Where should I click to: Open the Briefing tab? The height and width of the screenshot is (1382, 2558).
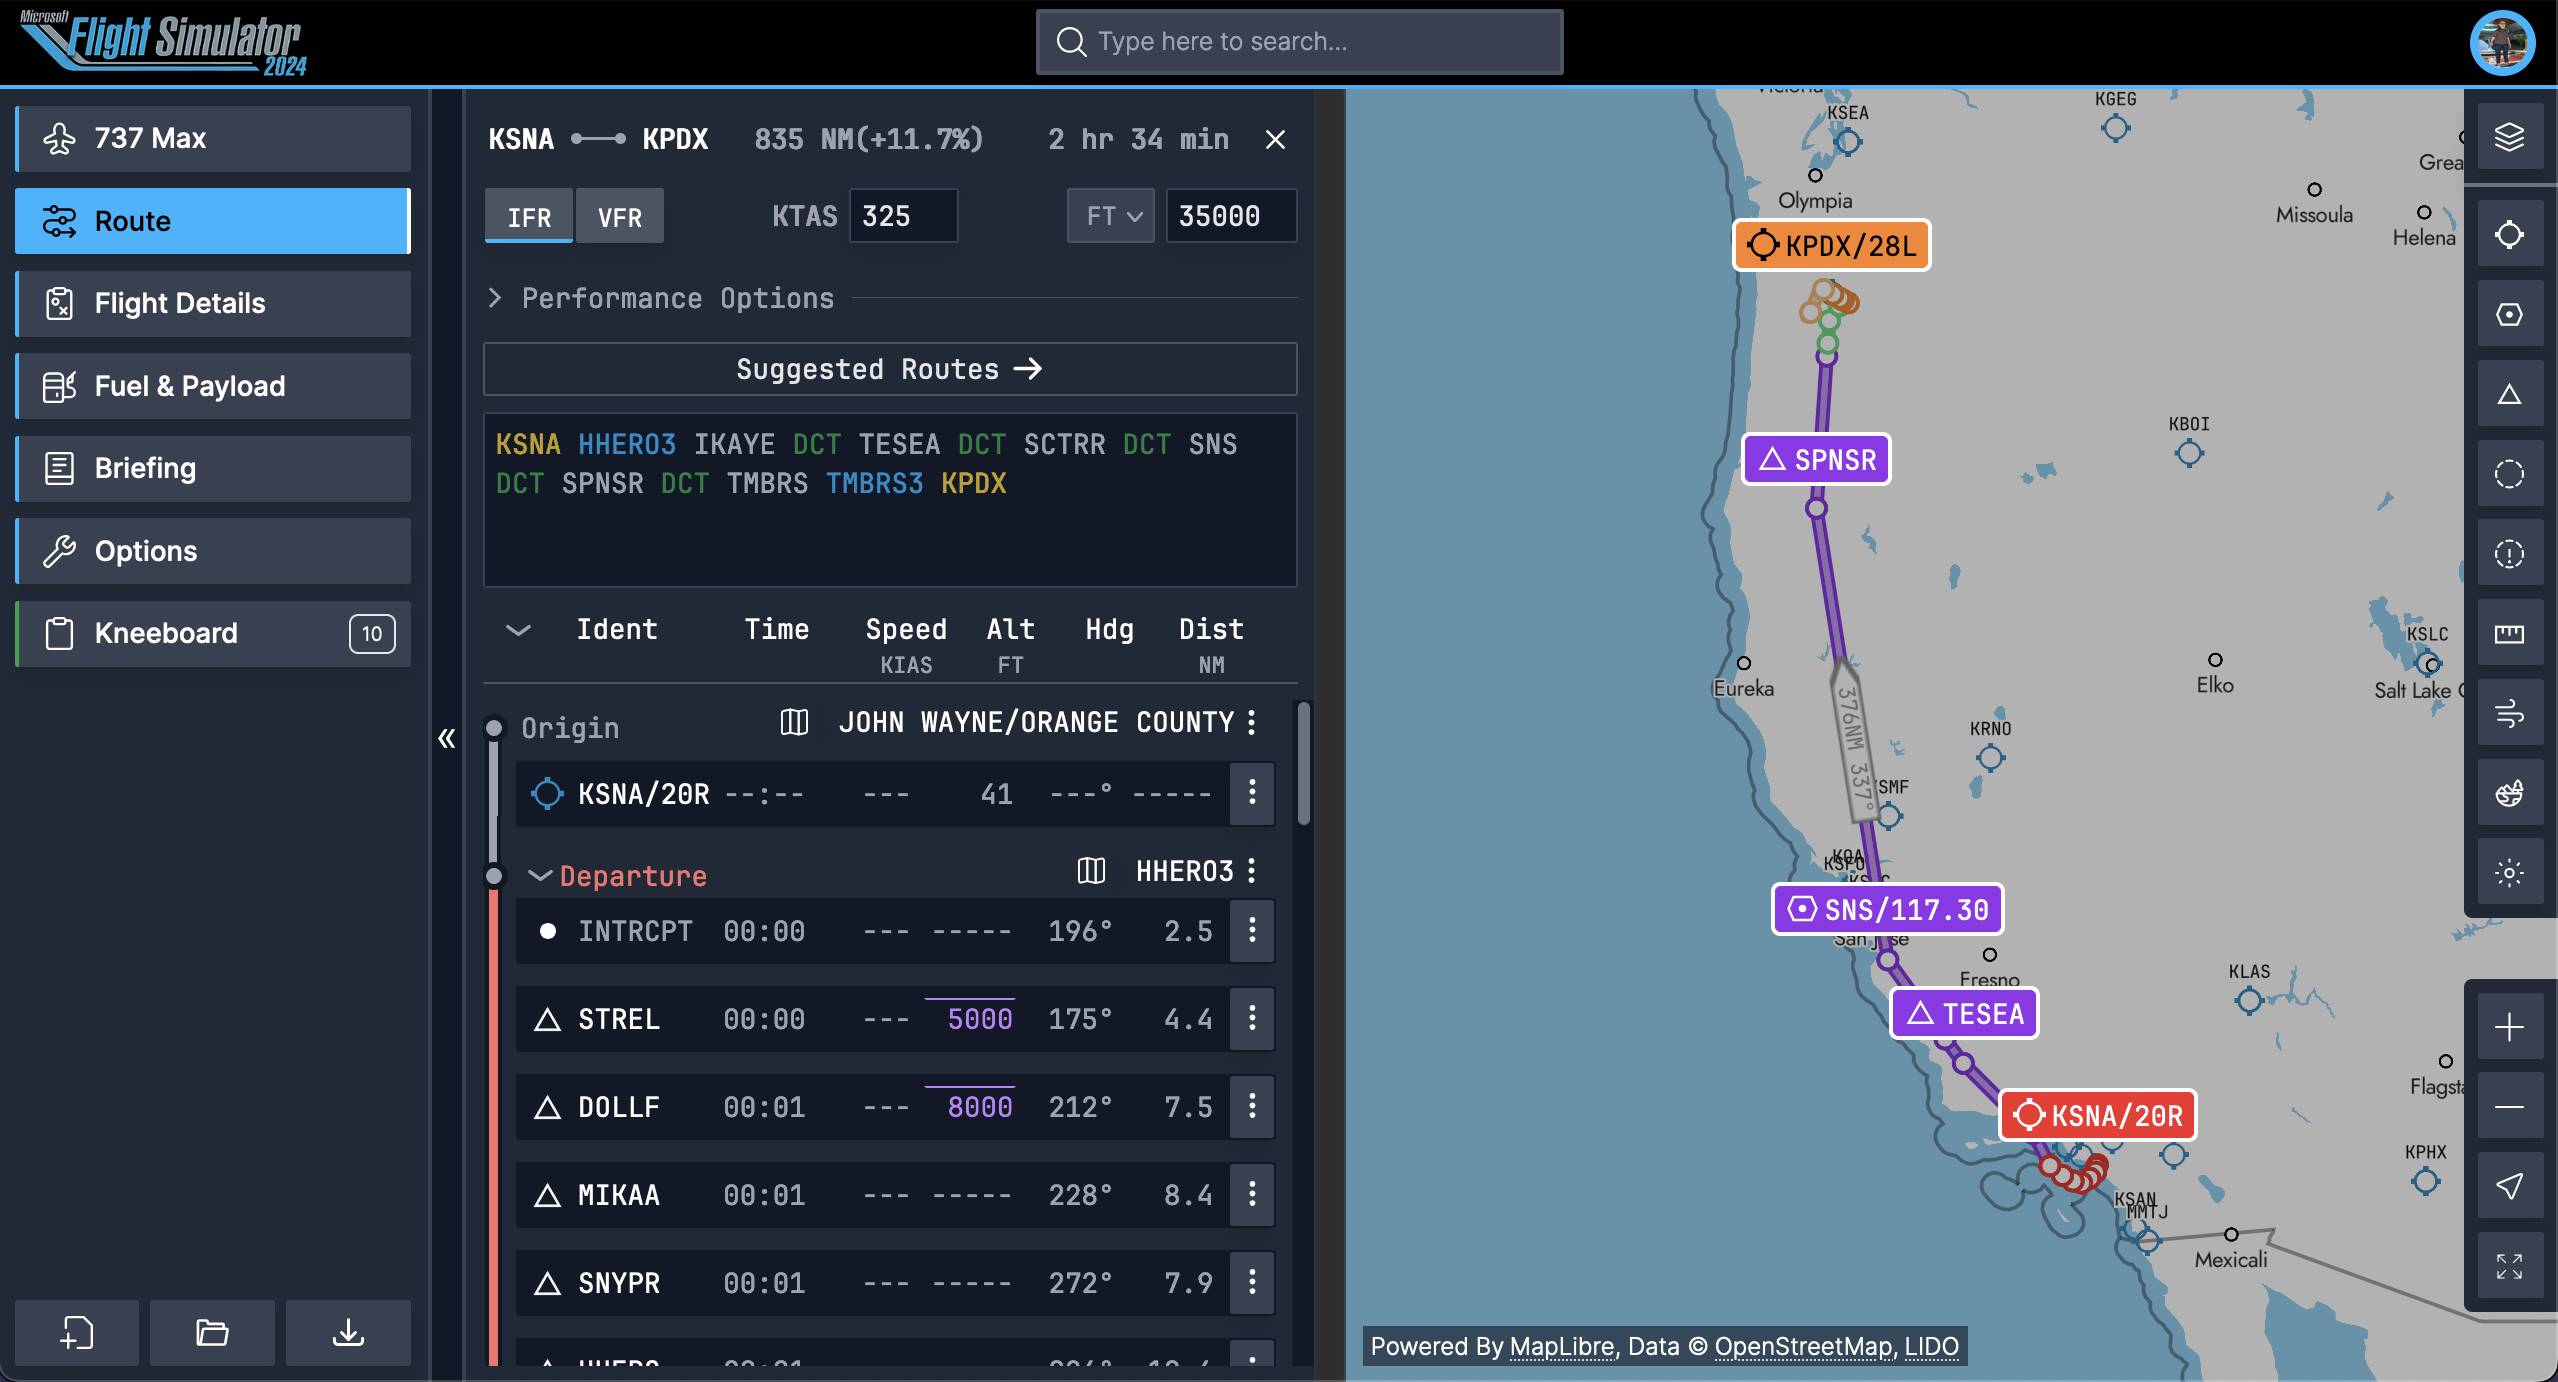213,468
